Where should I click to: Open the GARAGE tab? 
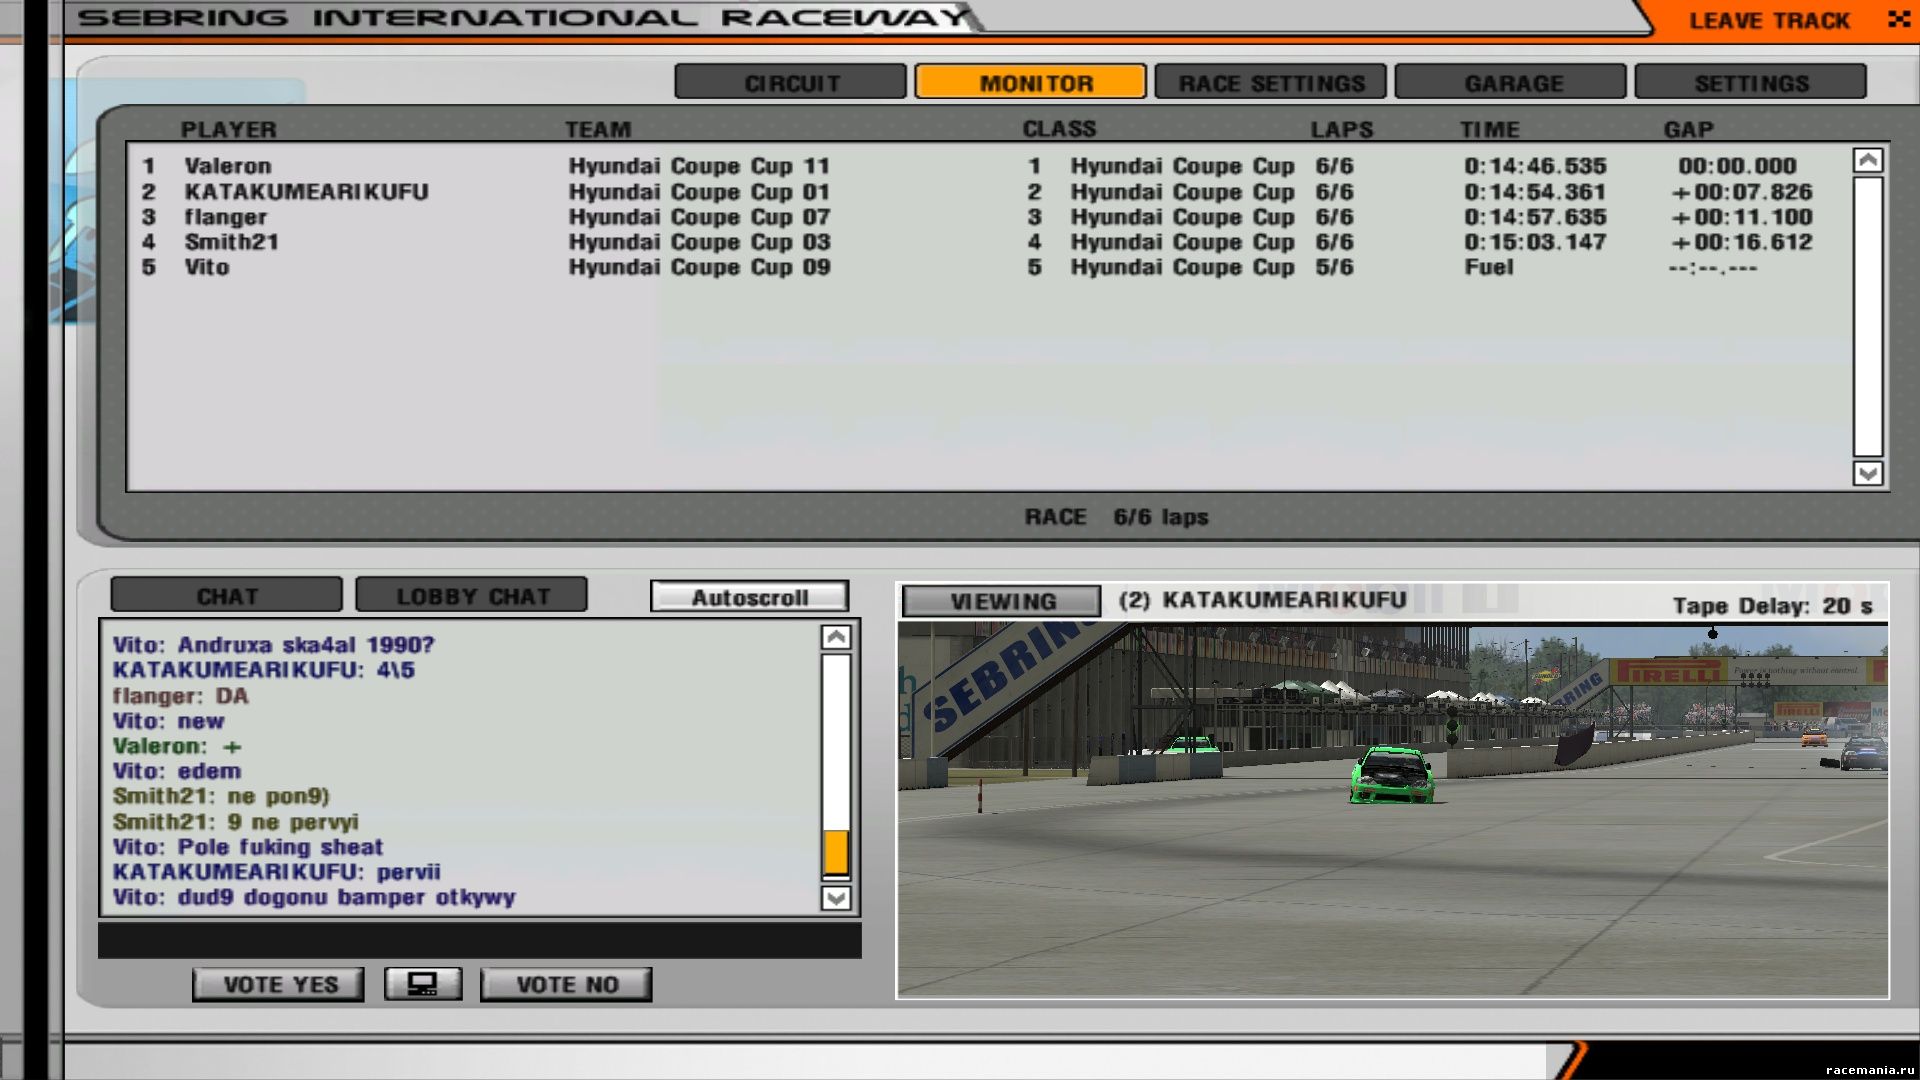[x=1511, y=83]
